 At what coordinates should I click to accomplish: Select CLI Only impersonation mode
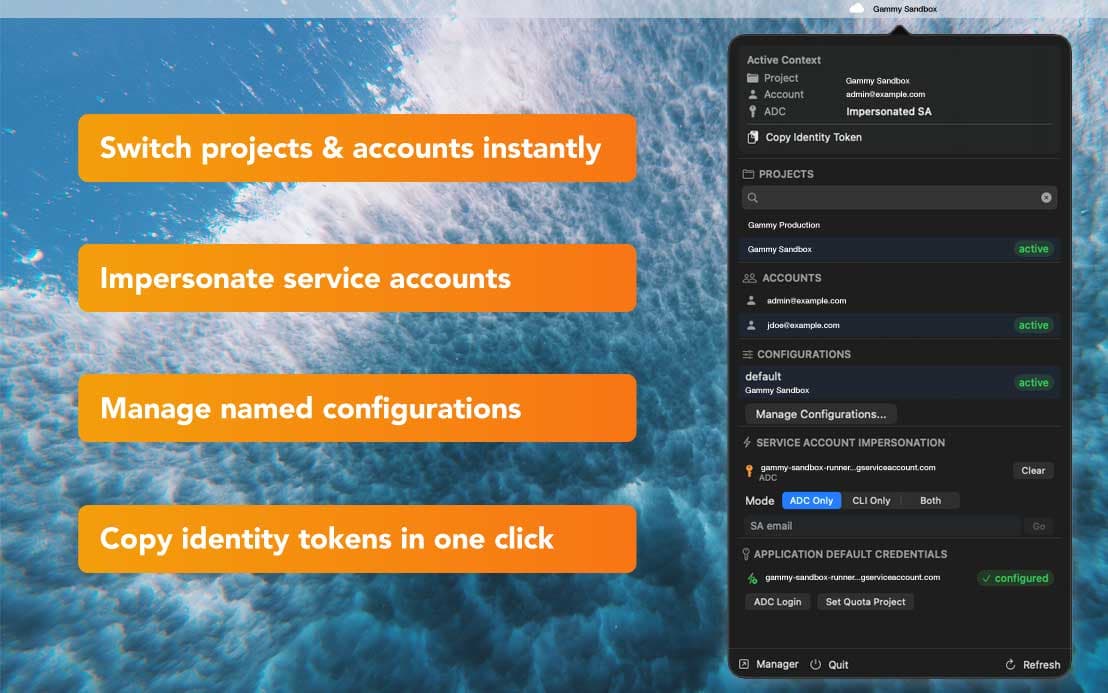[870, 500]
